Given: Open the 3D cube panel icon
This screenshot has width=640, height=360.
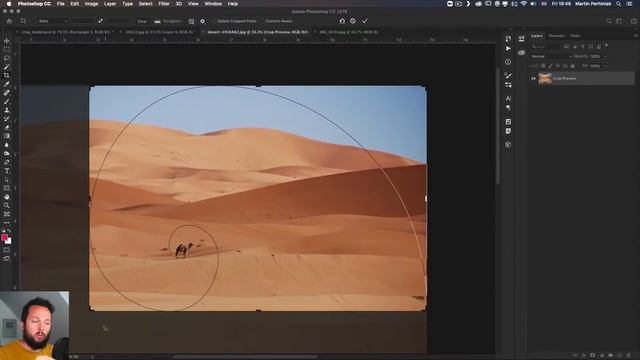Looking at the screenshot, I should click(508, 145).
